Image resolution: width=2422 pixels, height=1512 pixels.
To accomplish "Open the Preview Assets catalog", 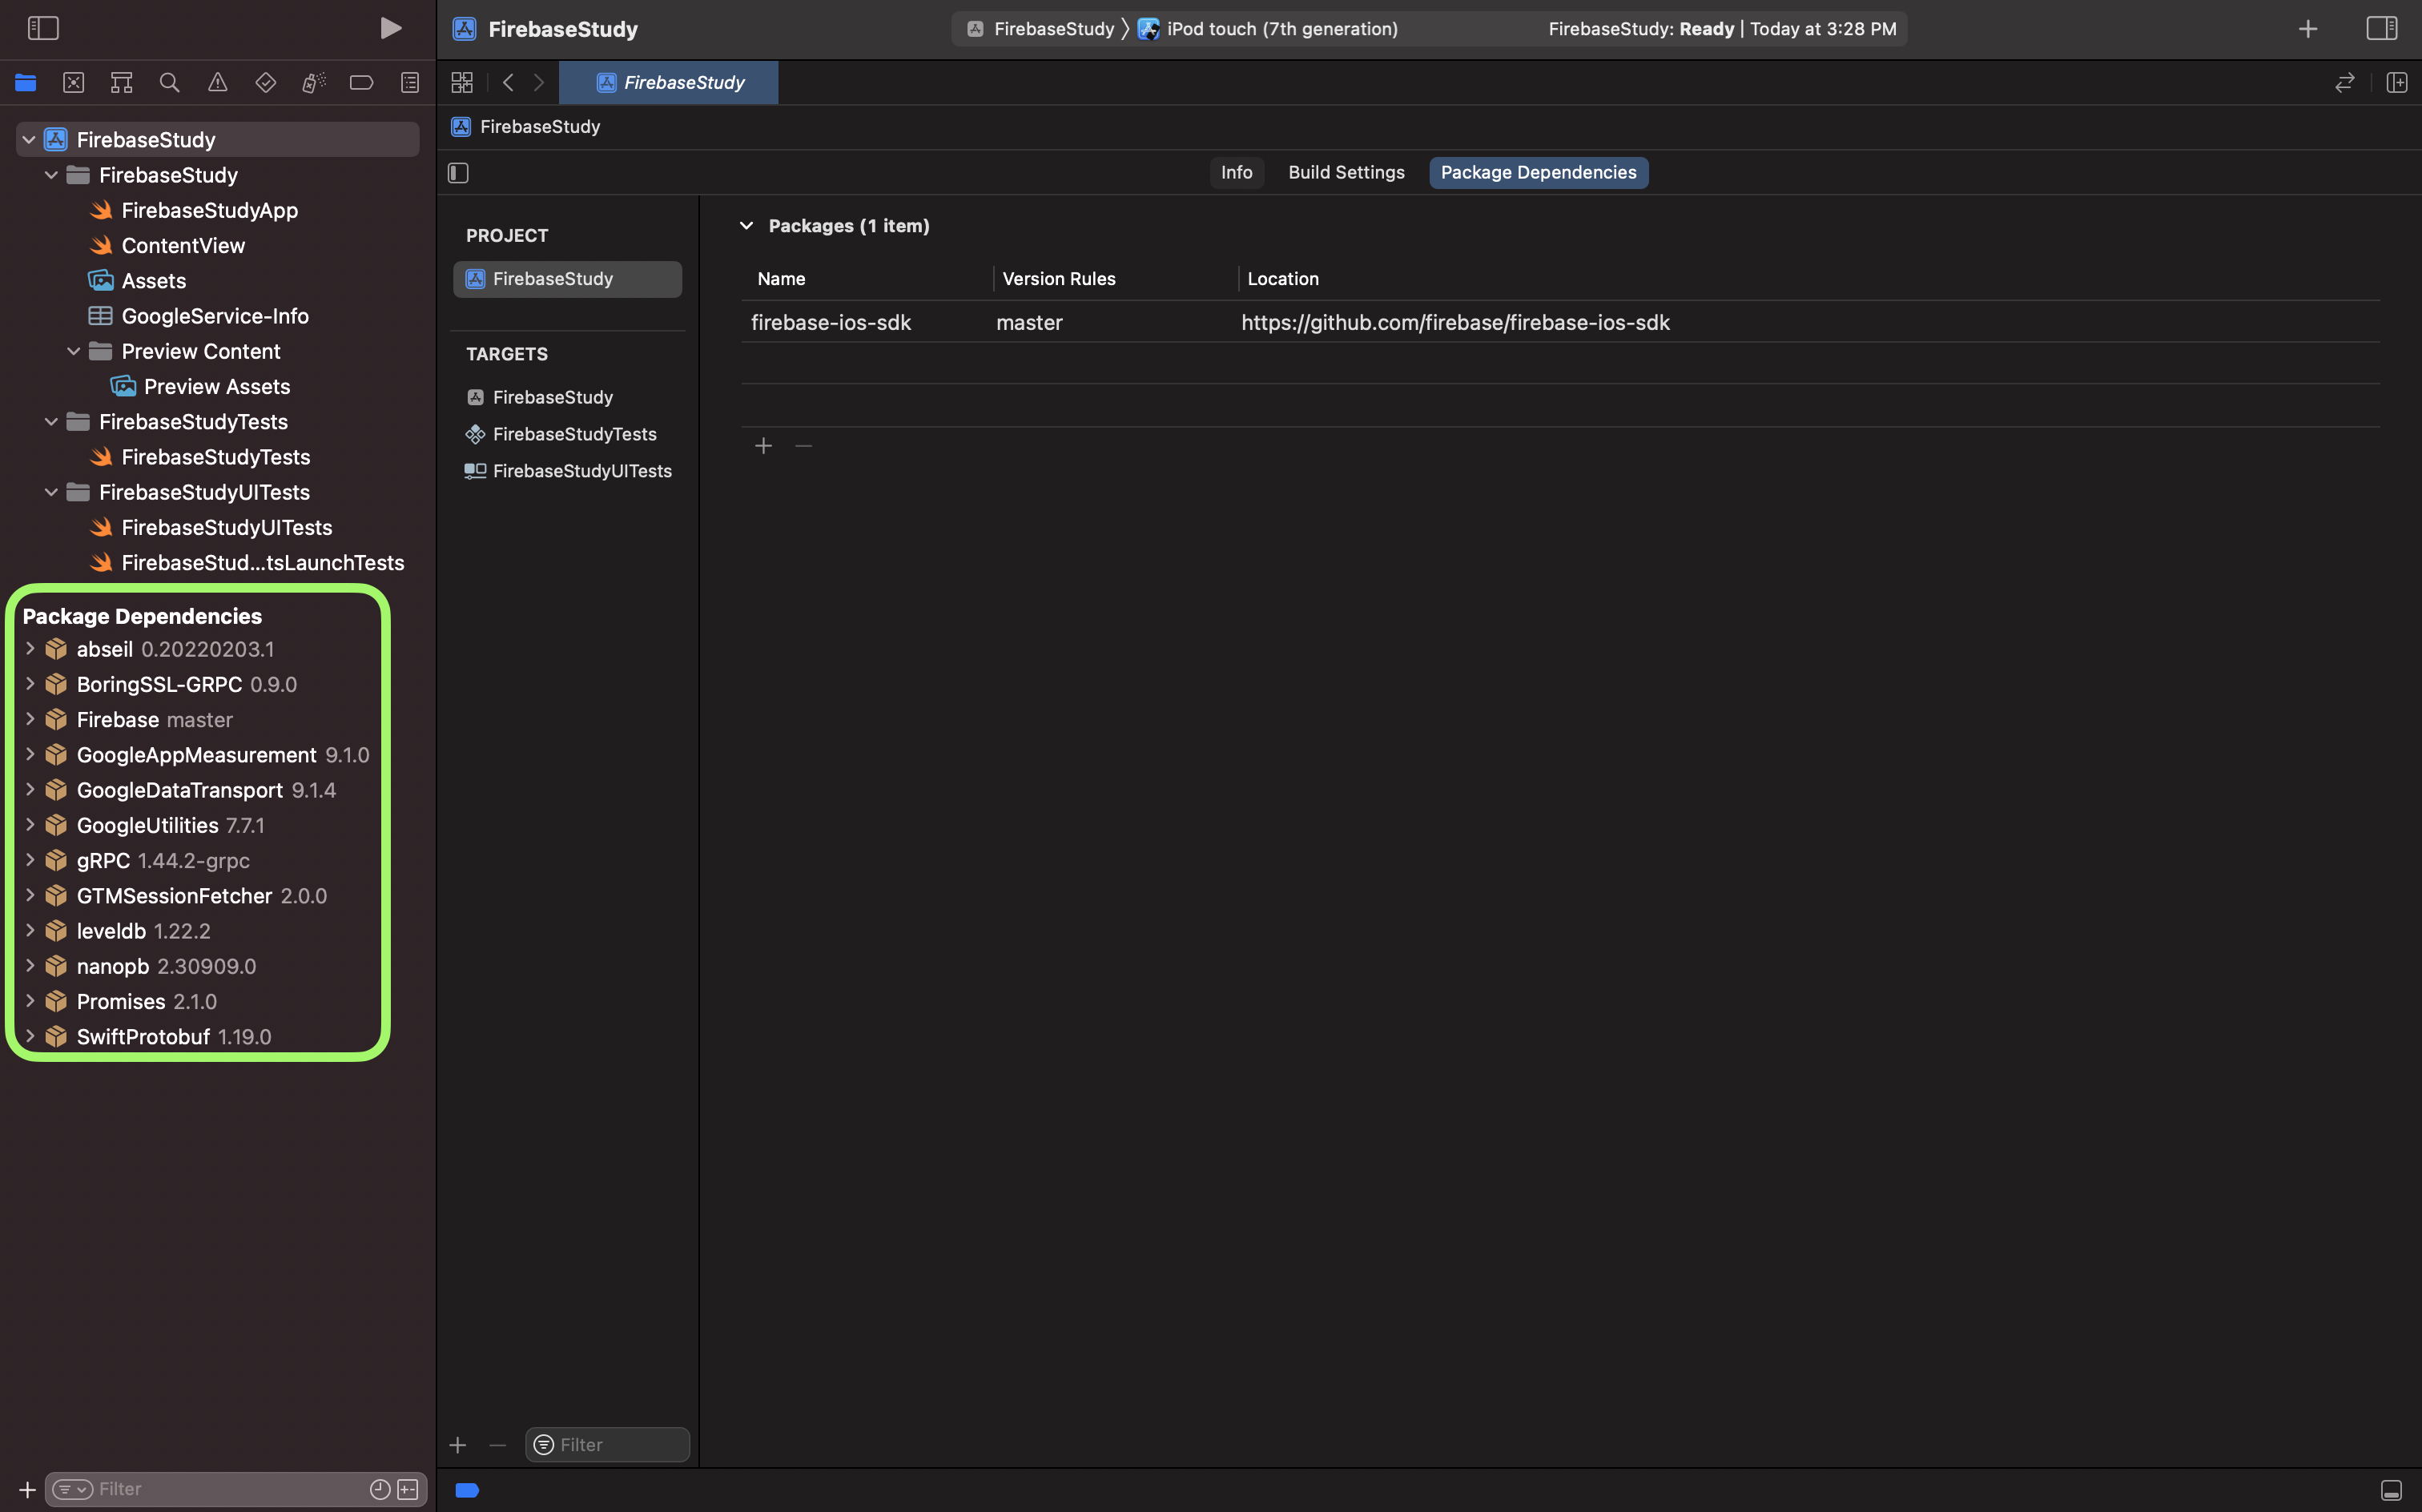I will tap(201, 386).
